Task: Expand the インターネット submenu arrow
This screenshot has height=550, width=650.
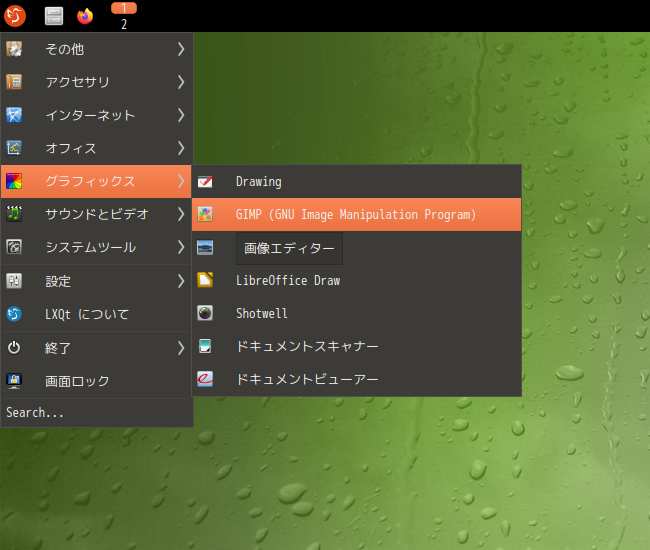Action: pos(181,115)
